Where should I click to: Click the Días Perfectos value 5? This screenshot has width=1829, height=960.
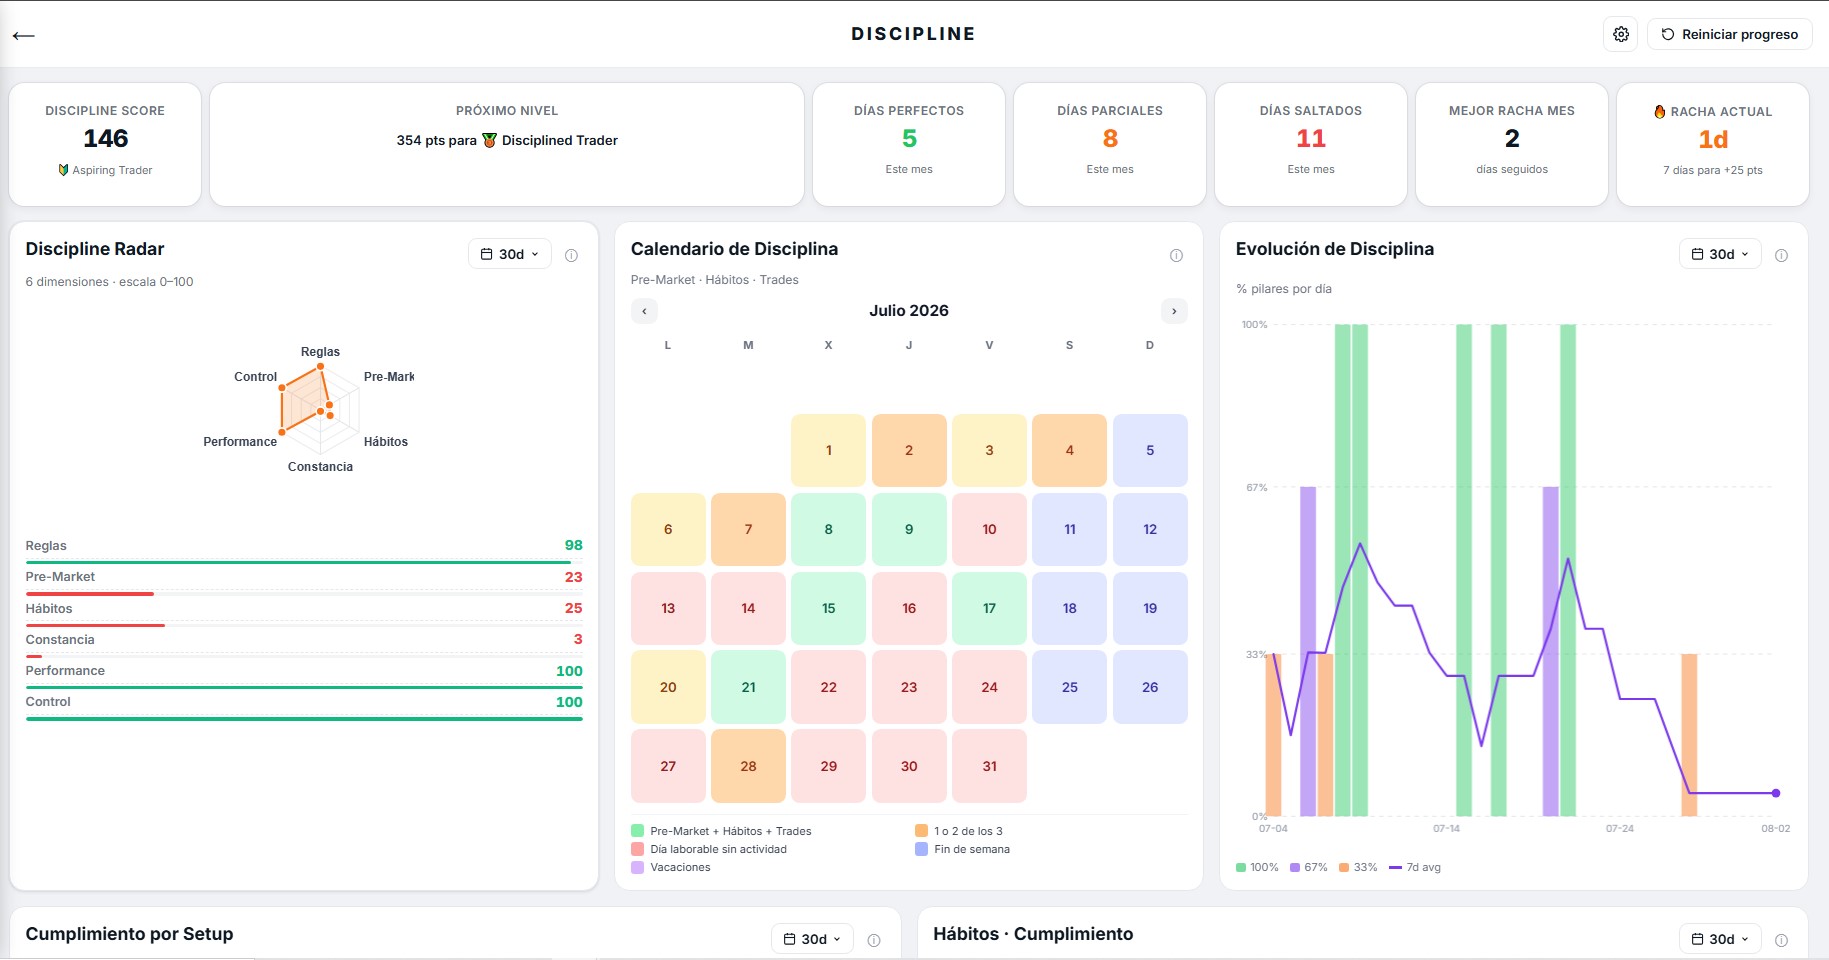[909, 138]
